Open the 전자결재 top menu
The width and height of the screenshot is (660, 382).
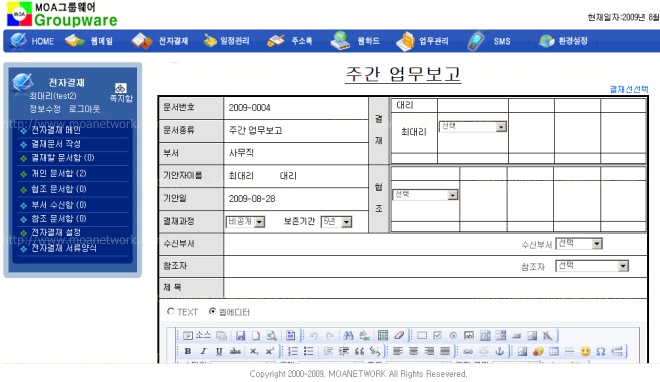point(160,41)
